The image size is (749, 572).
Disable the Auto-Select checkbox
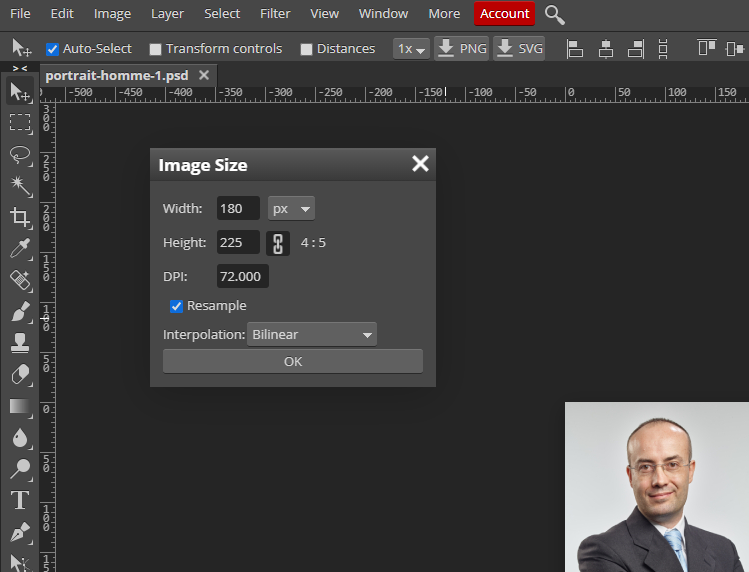coord(53,49)
